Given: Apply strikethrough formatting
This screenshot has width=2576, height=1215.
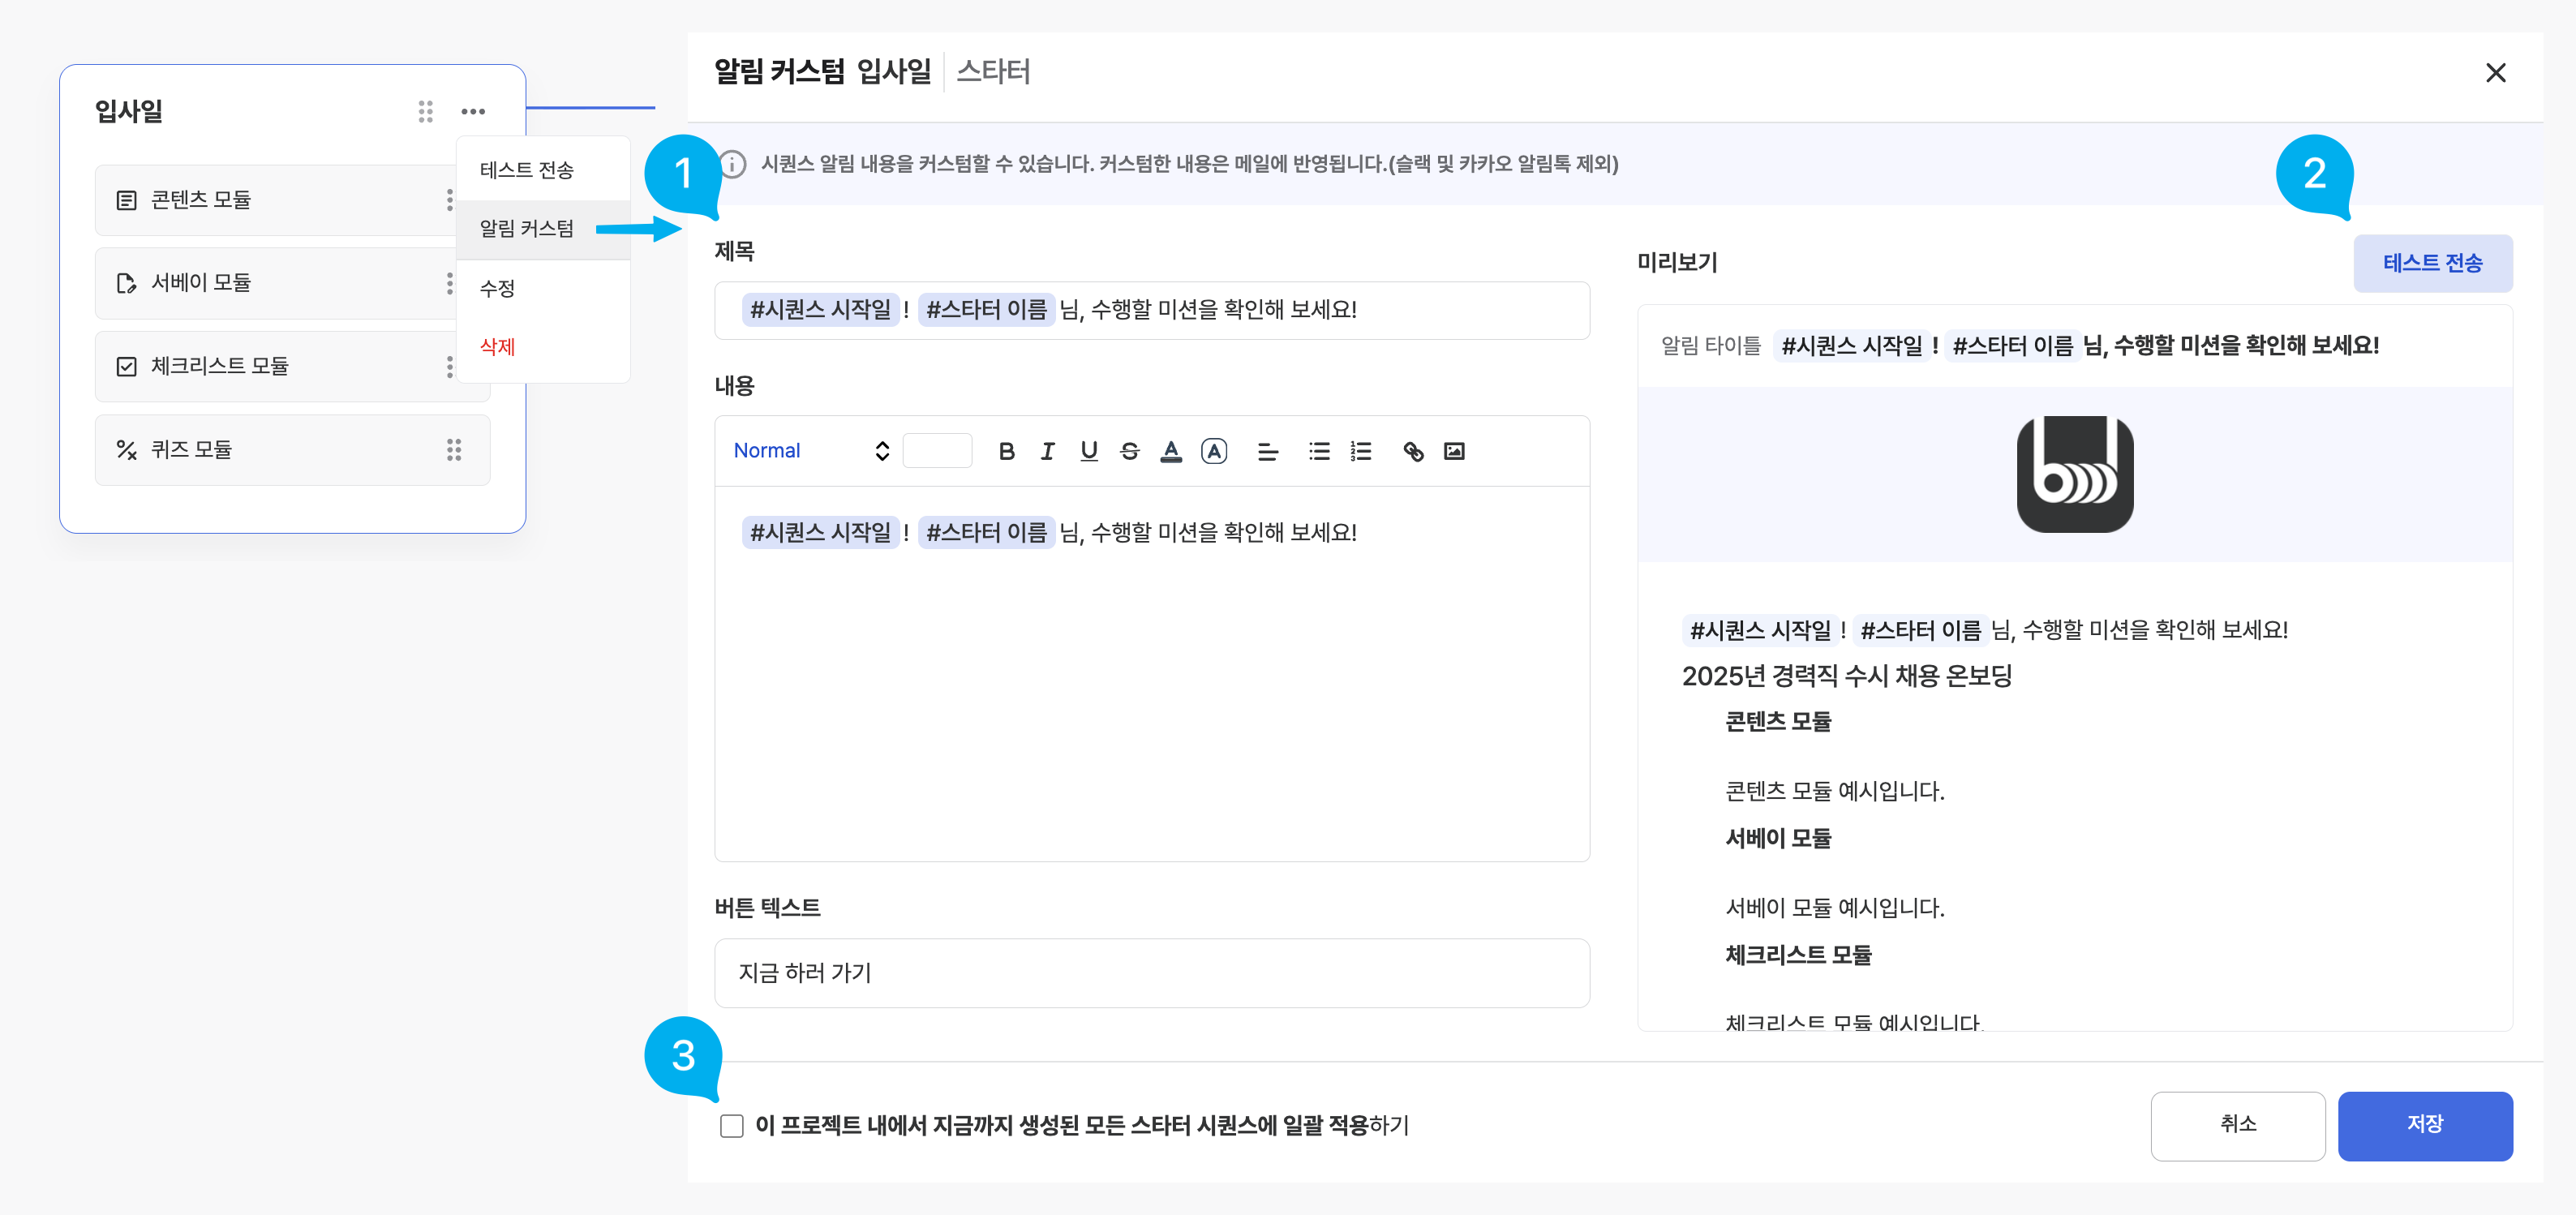Looking at the screenshot, I should (x=1130, y=451).
